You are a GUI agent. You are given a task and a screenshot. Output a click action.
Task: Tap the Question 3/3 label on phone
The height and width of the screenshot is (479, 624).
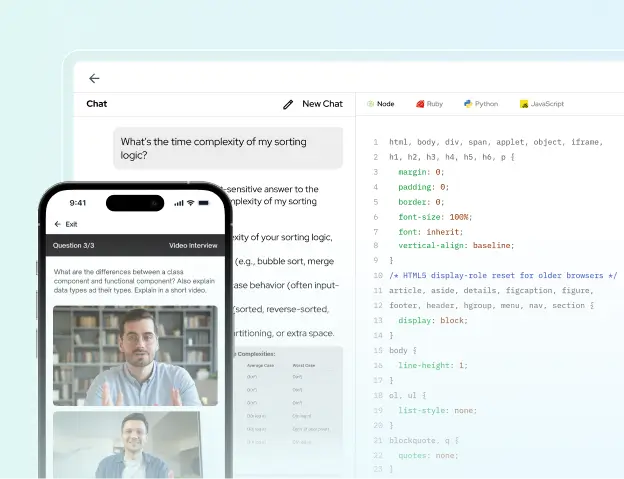tap(74, 245)
